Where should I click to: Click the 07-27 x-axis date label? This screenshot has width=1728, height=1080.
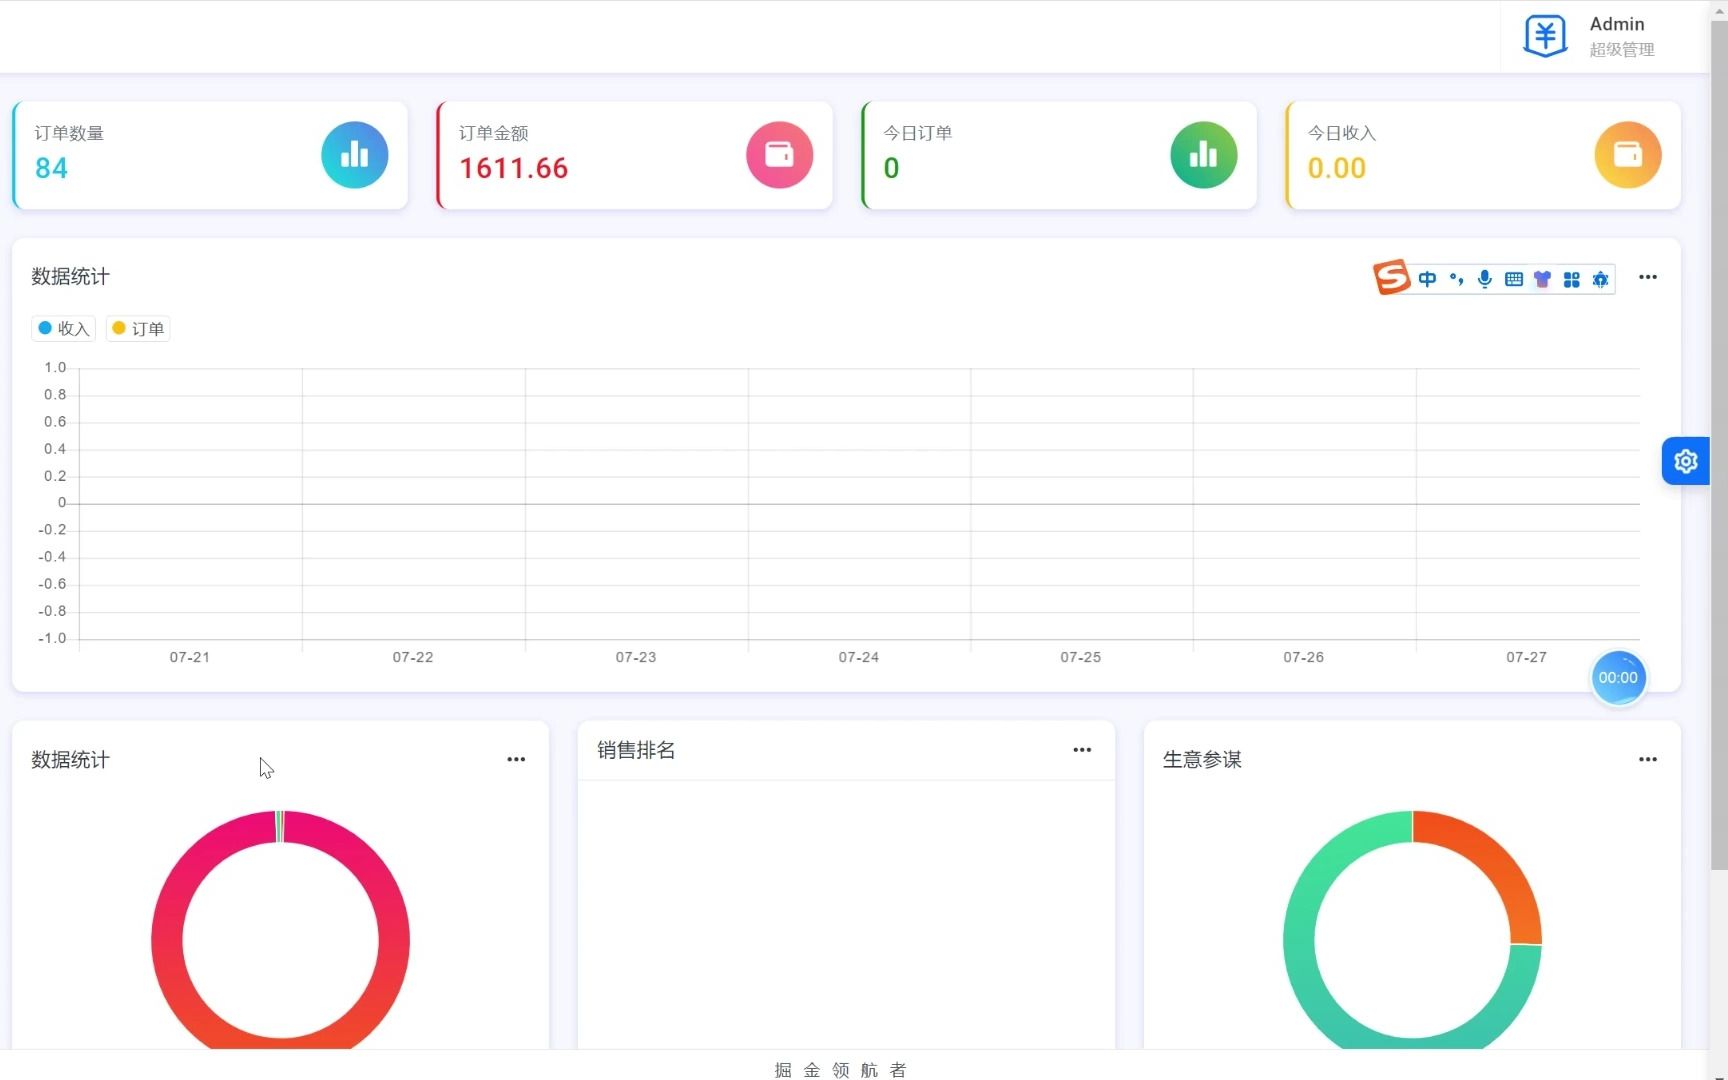coord(1527,657)
